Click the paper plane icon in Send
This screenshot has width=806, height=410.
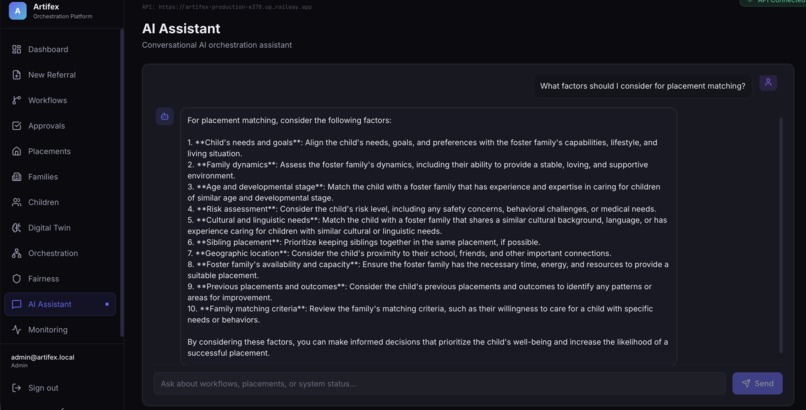click(x=746, y=383)
